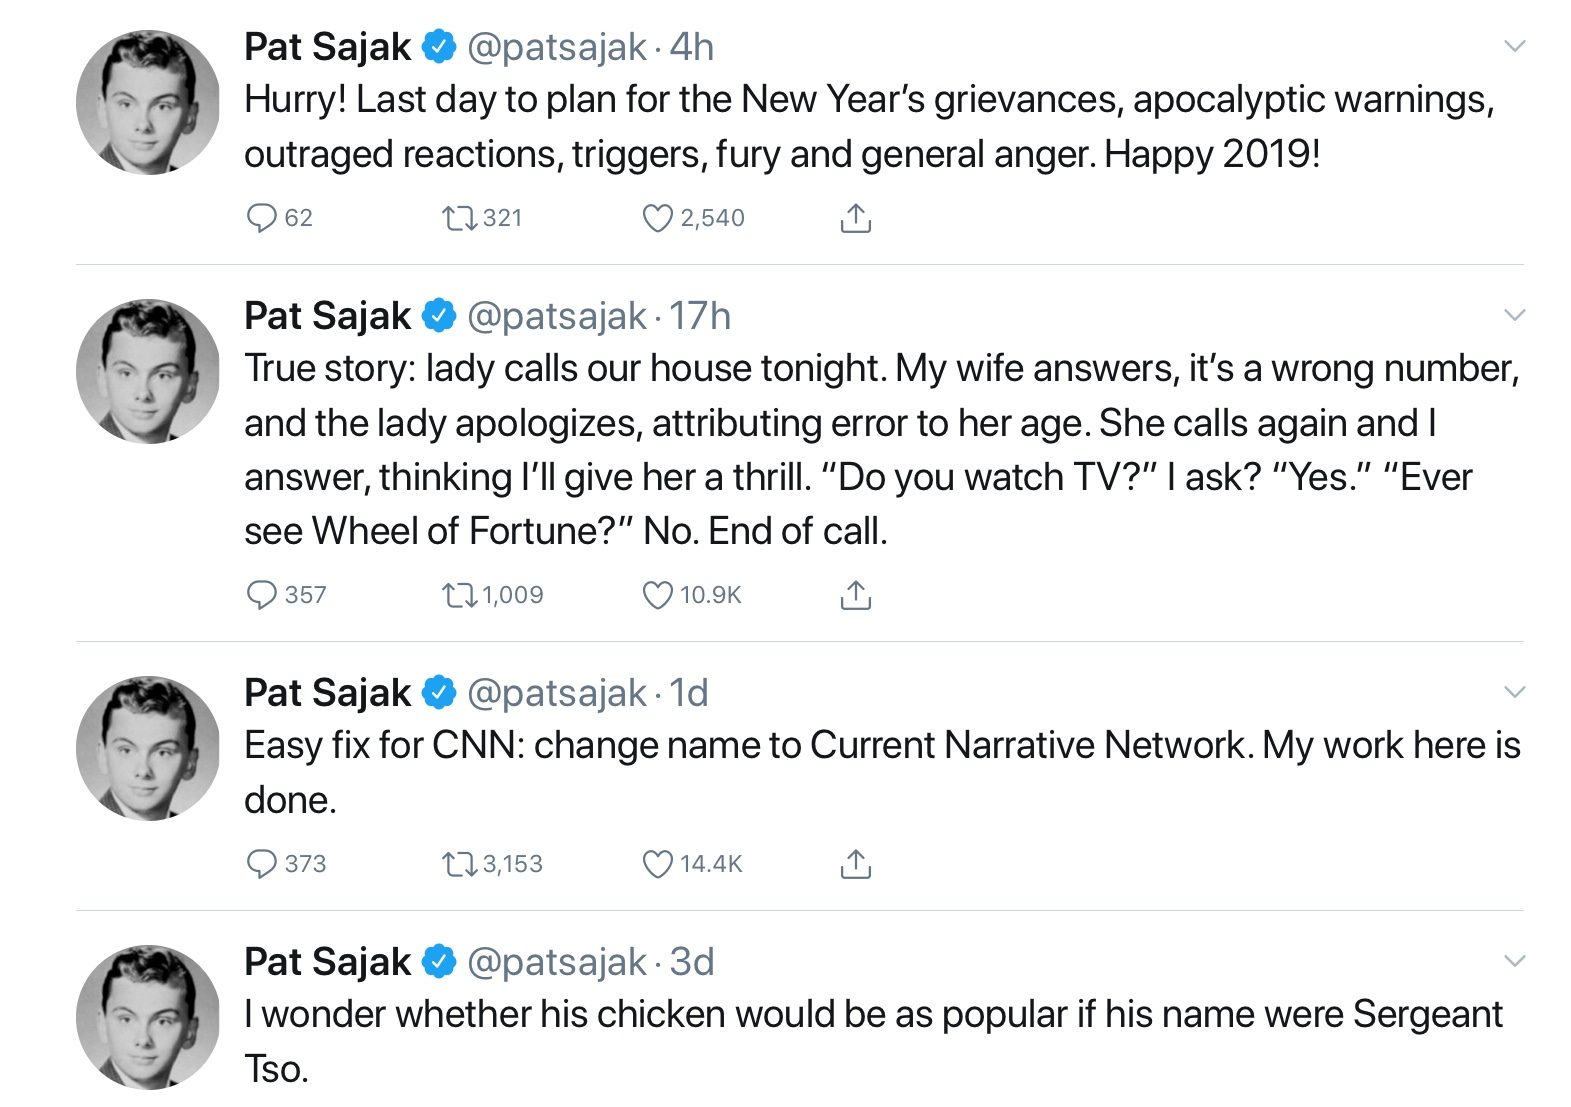
Task: Open options chevron on the 4h tweet
Action: [x=1514, y=46]
